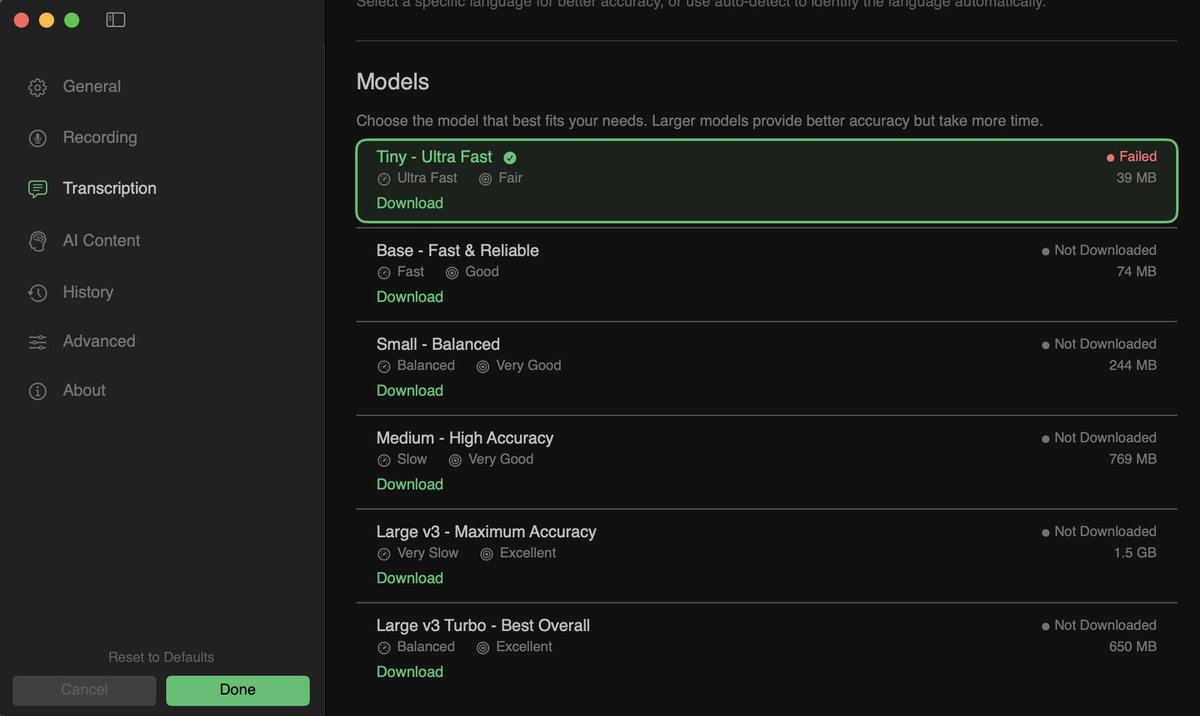Download the Medium - High Accuracy model

(x=410, y=485)
